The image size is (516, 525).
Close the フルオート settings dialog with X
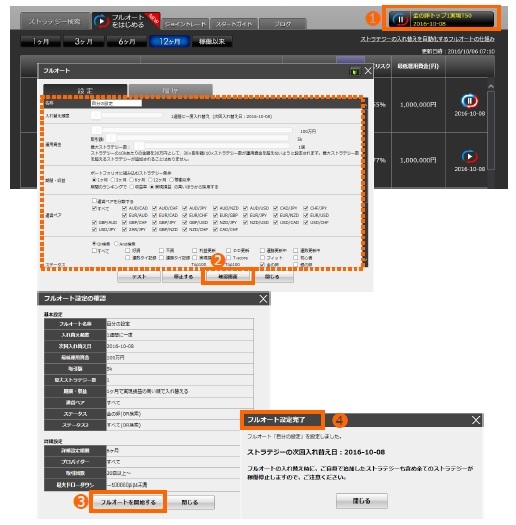tap(368, 71)
